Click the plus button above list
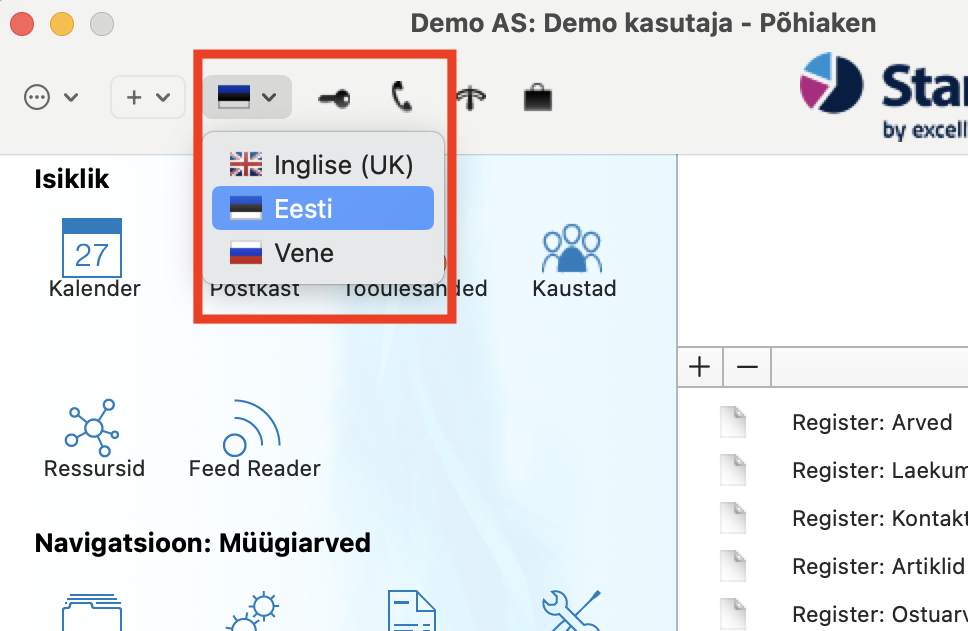Image resolution: width=968 pixels, height=631 pixels. coord(700,367)
